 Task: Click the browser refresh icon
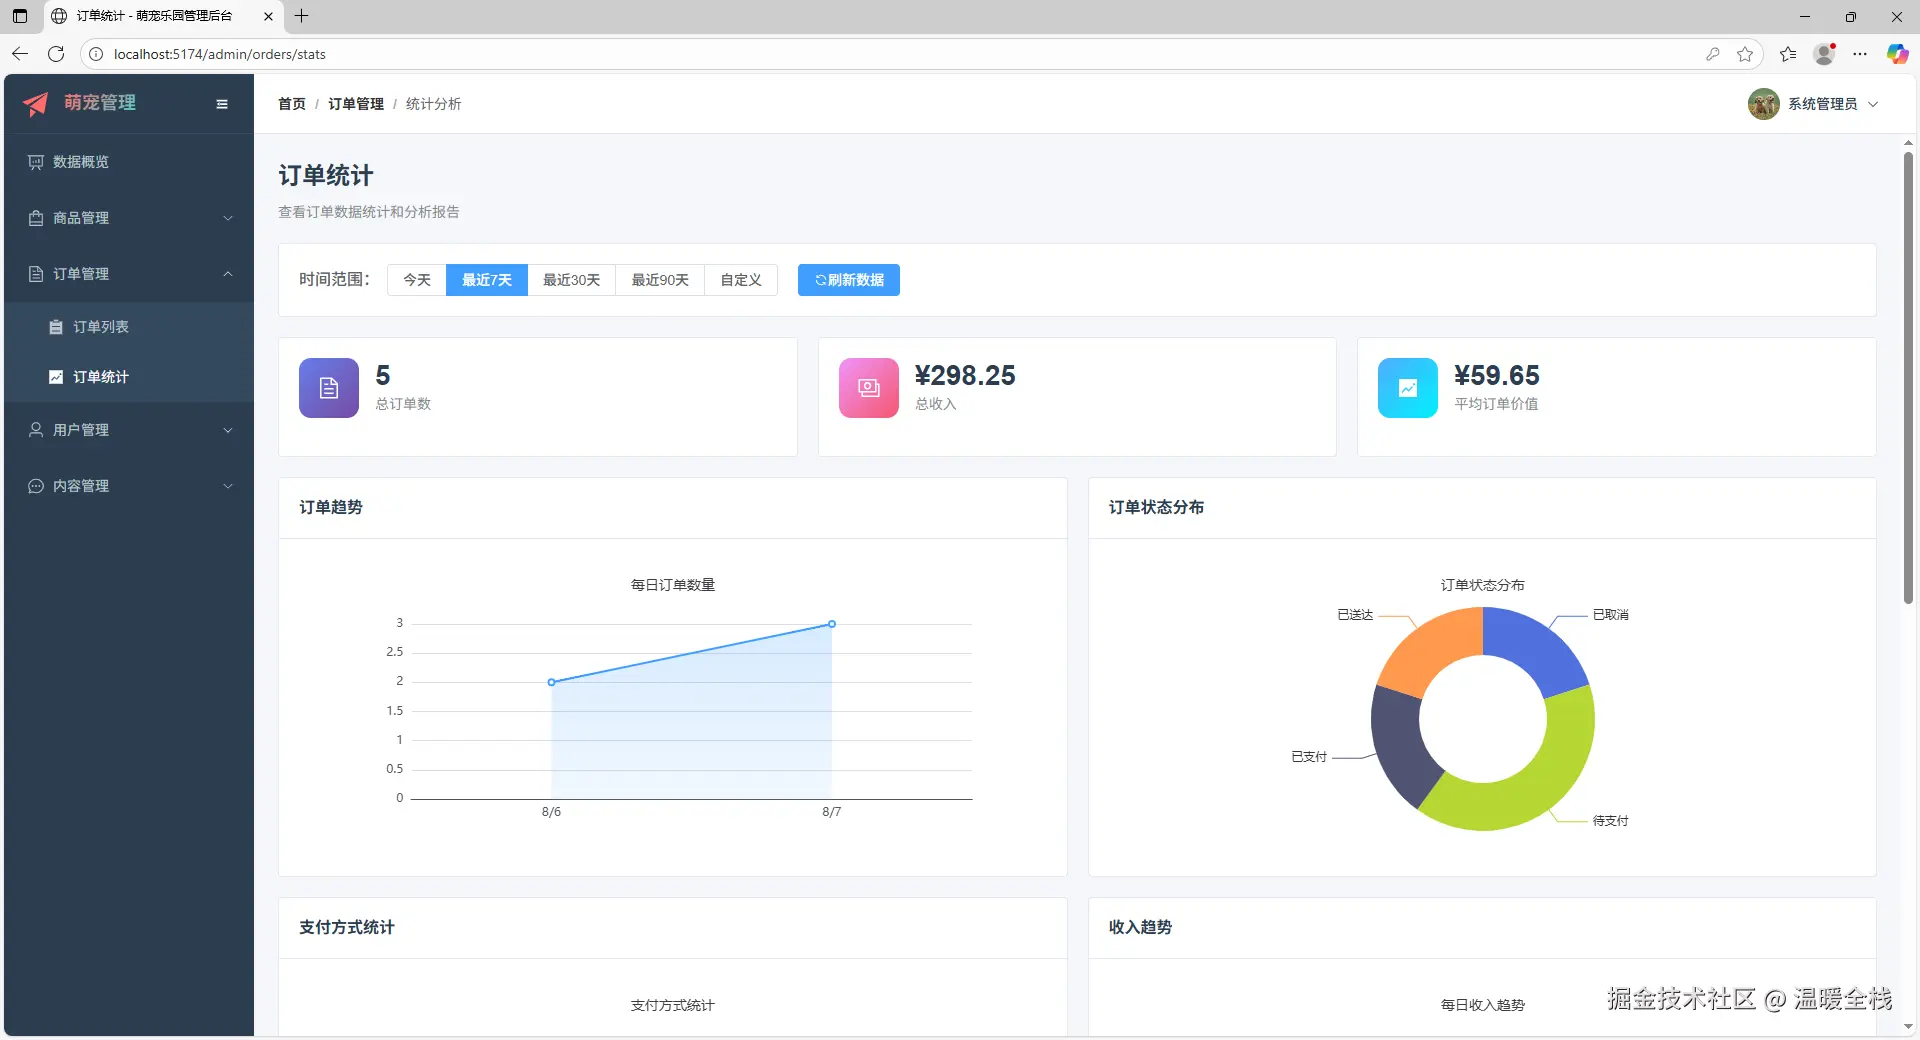[x=56, y=54]
